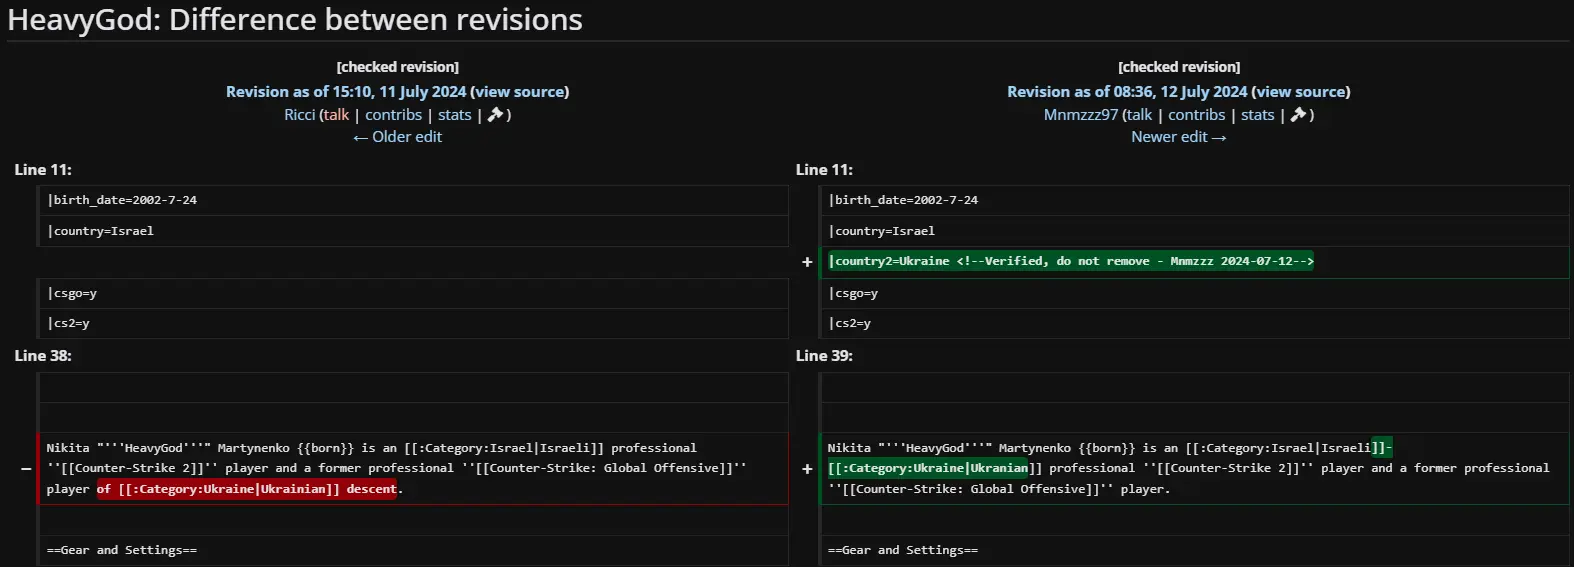Click left '|csgo=y' line

tap(413, 293)
